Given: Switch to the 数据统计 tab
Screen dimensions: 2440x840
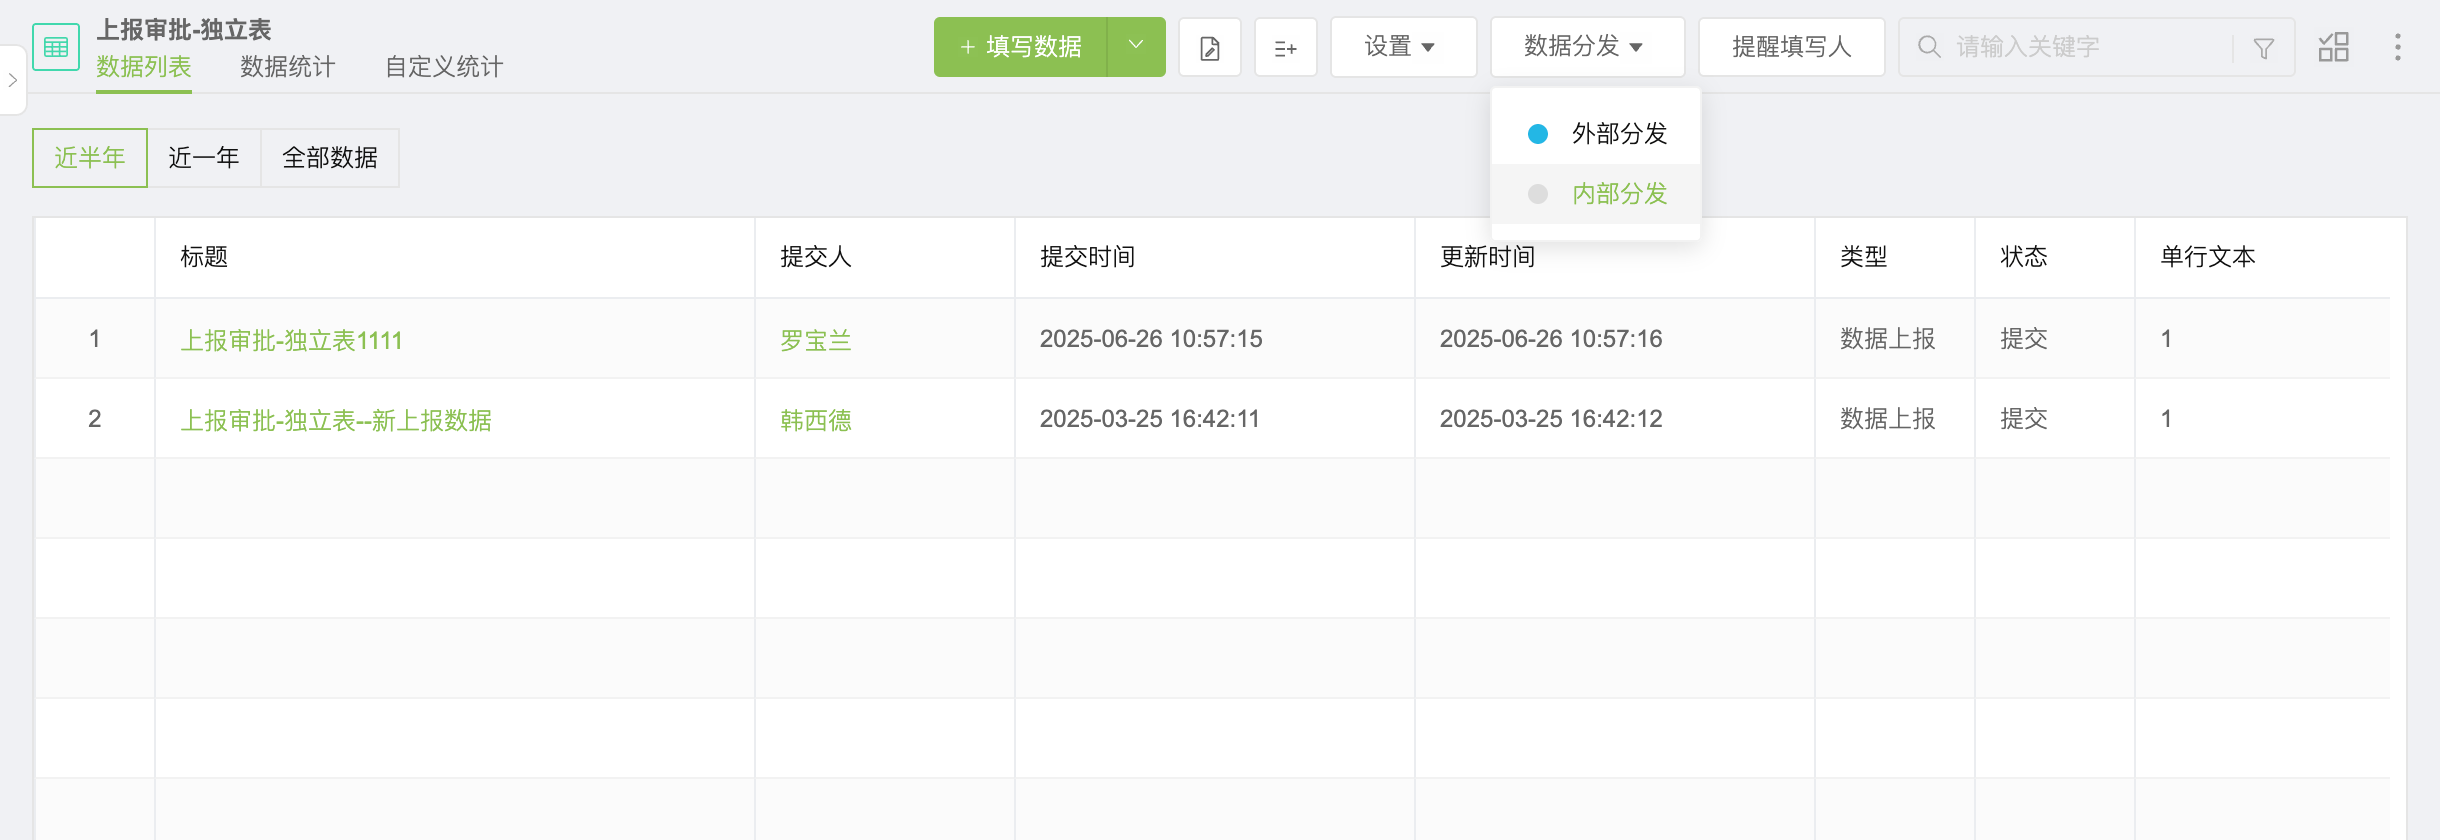Looking at the screenshot, I should [288, 67].
